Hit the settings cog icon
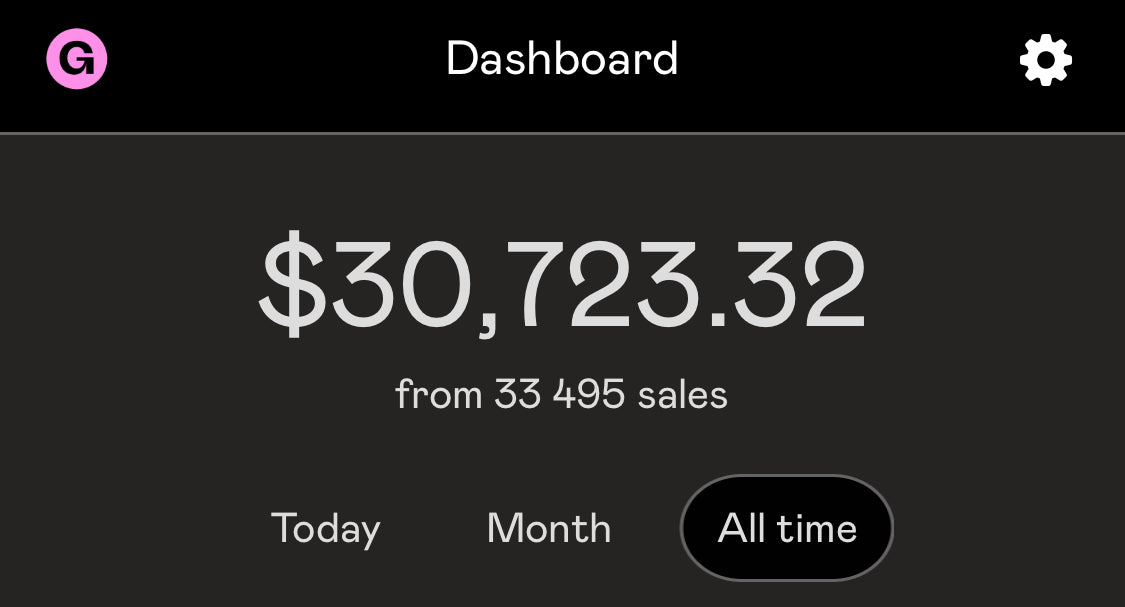This screenshot has width=1125, height=607. (x=1045, y=60)
